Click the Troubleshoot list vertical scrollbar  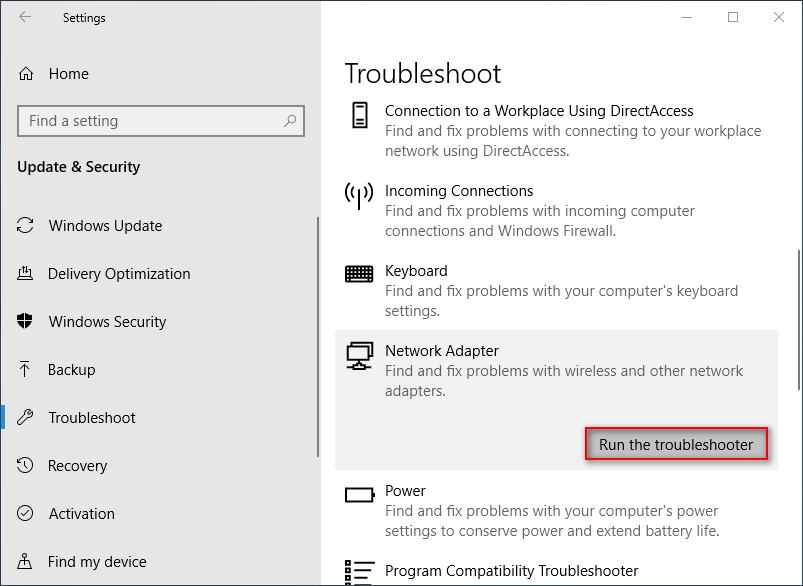coord(797,320)
